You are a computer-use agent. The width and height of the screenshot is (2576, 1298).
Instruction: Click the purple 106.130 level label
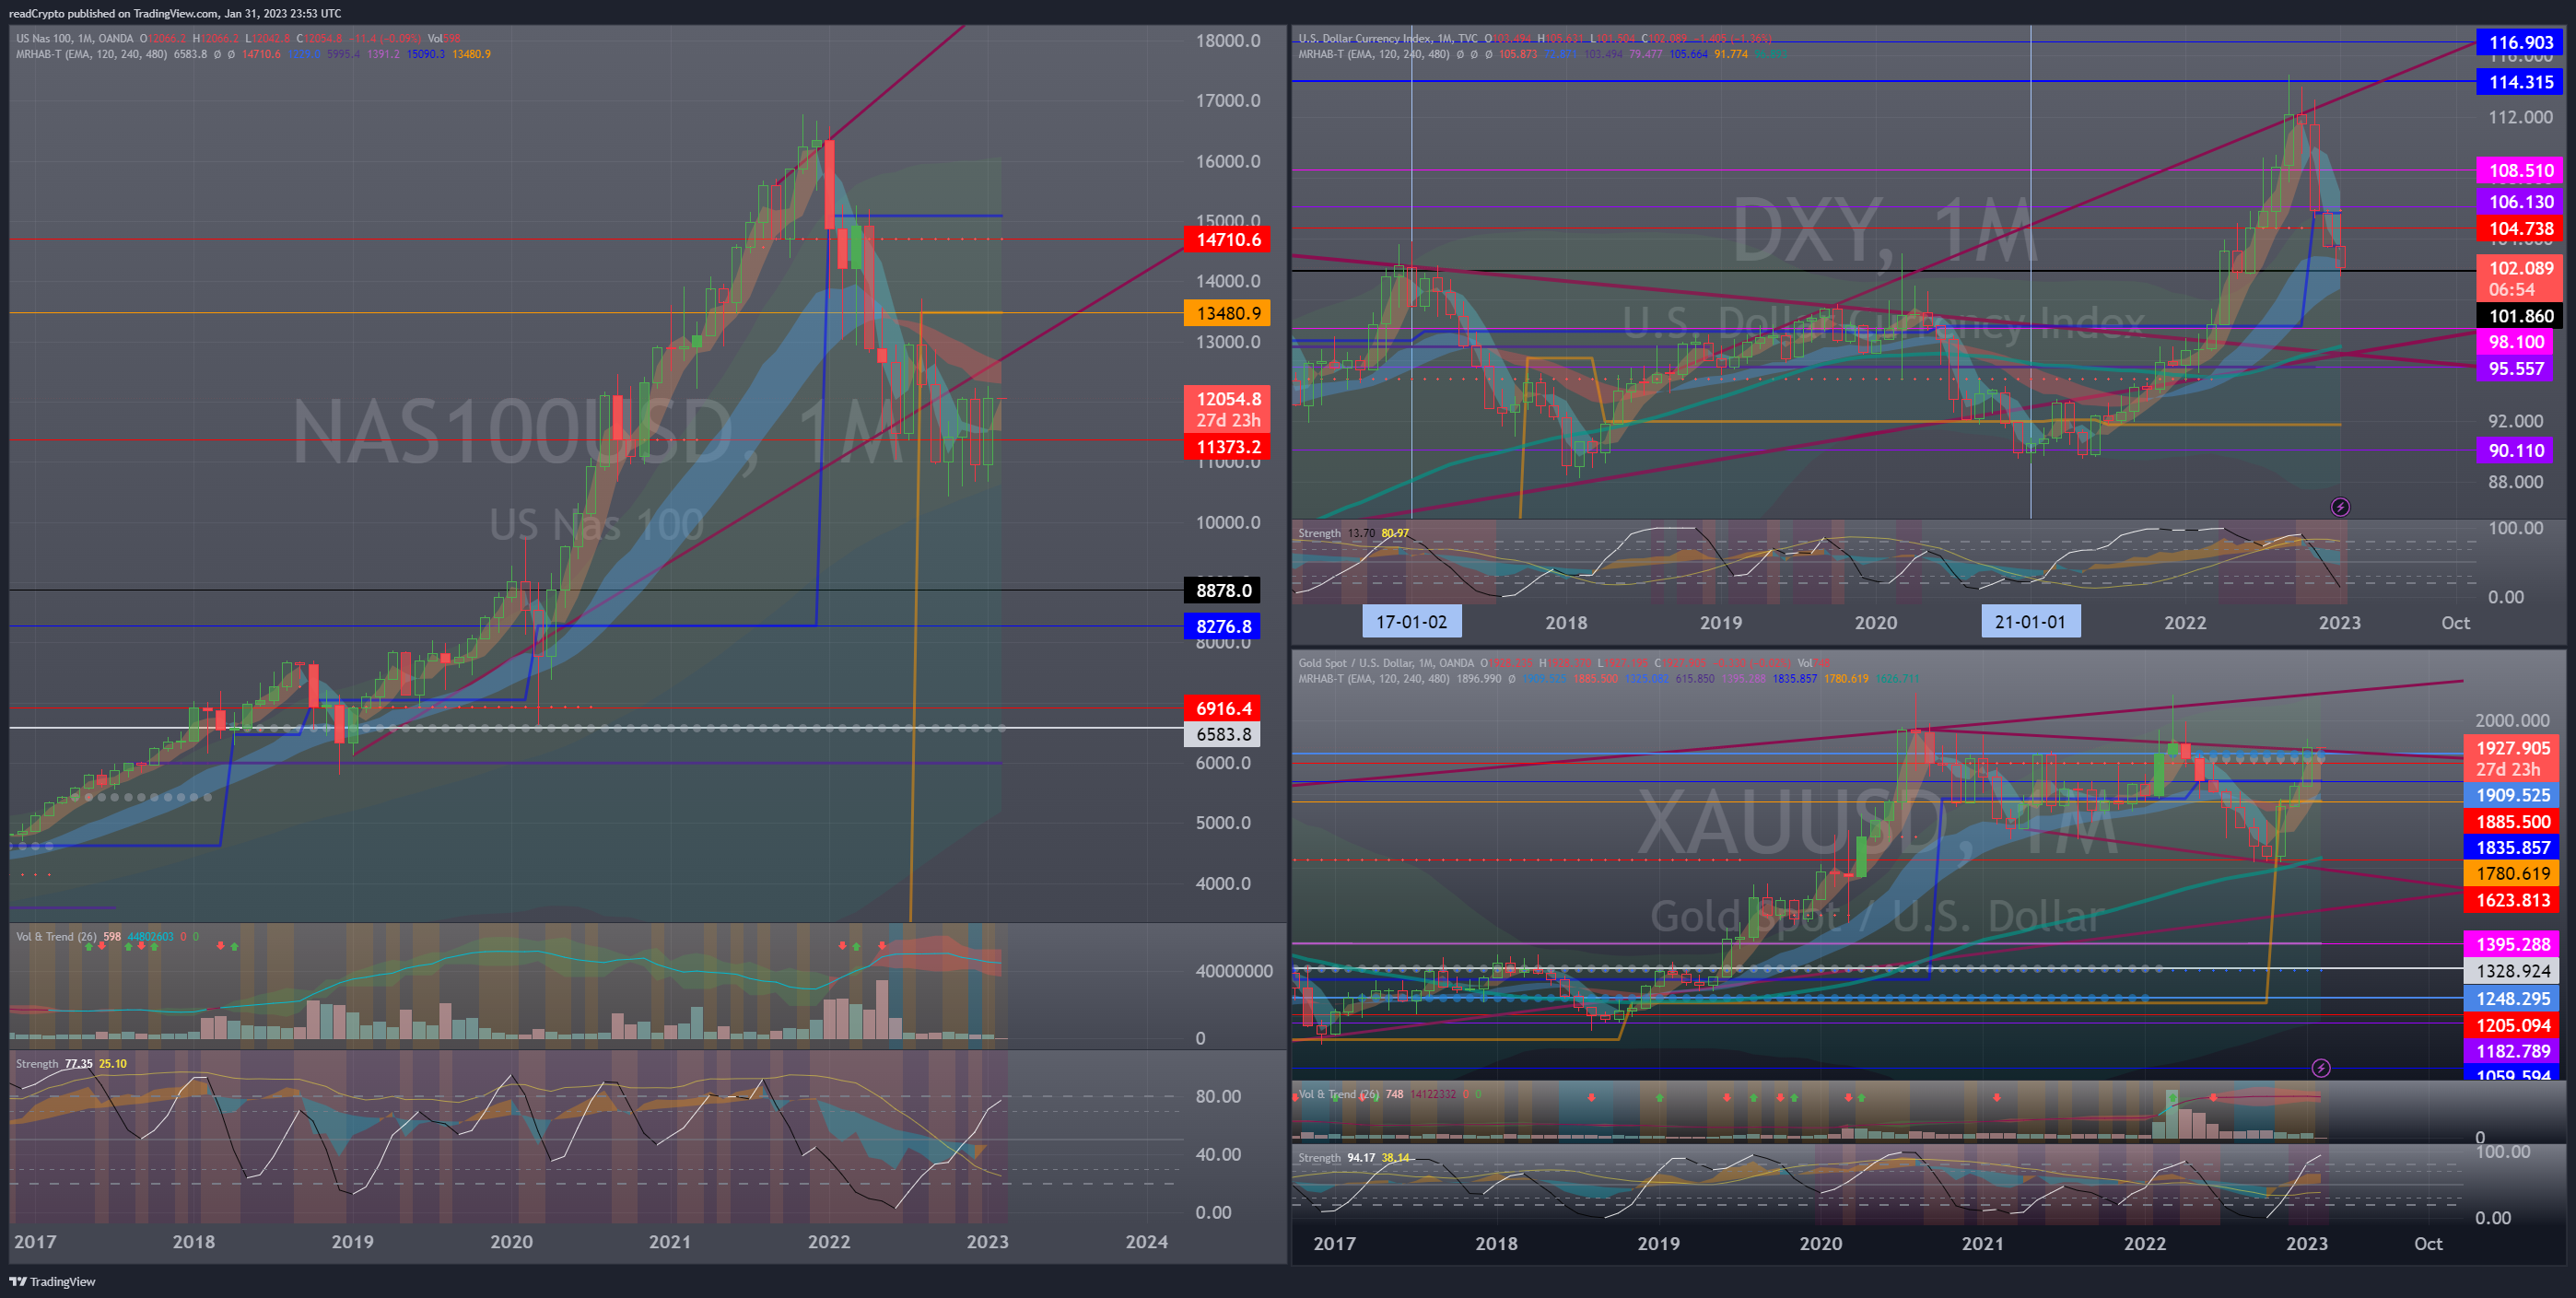point(2519,202)
